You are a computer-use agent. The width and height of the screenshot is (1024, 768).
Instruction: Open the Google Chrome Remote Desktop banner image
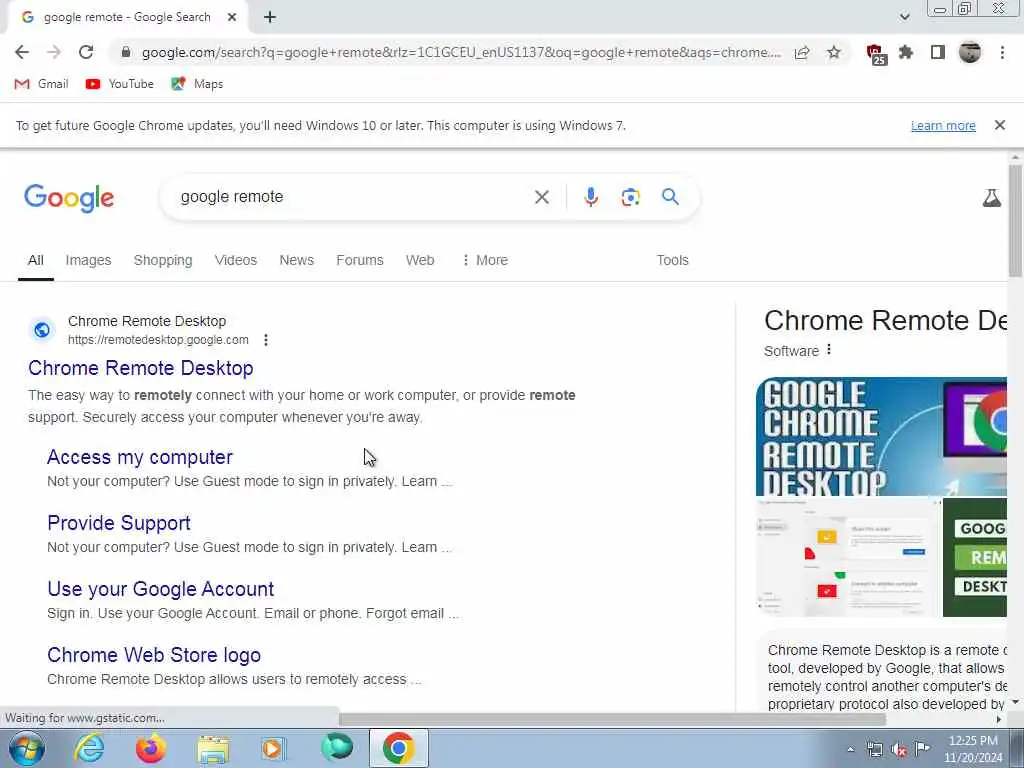tap(881, 436)
